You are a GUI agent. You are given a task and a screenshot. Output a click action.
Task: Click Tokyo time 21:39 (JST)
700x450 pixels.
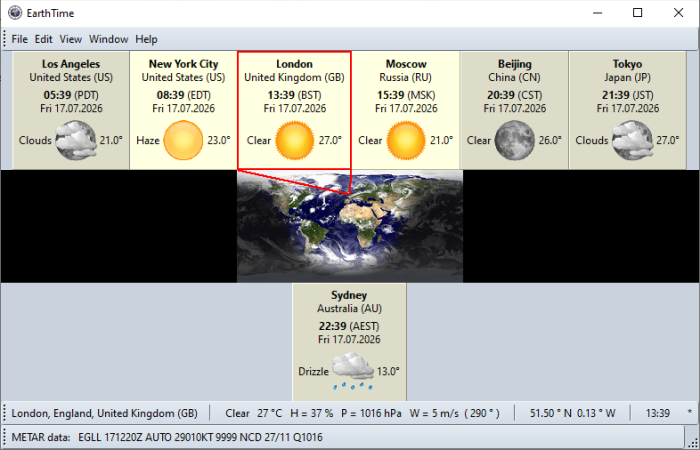click(x=627, y=95)
